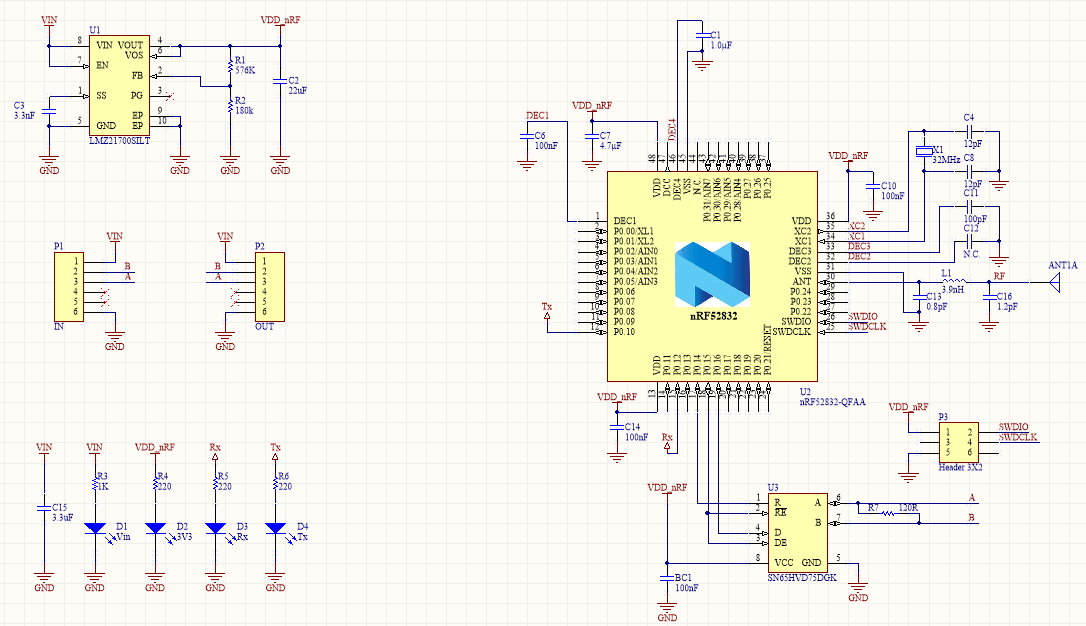The width and height of the screenshot is (1086, 626).
Task: Select capacitor C13 0.8pF symbol
Action: (x=919, y=296)
